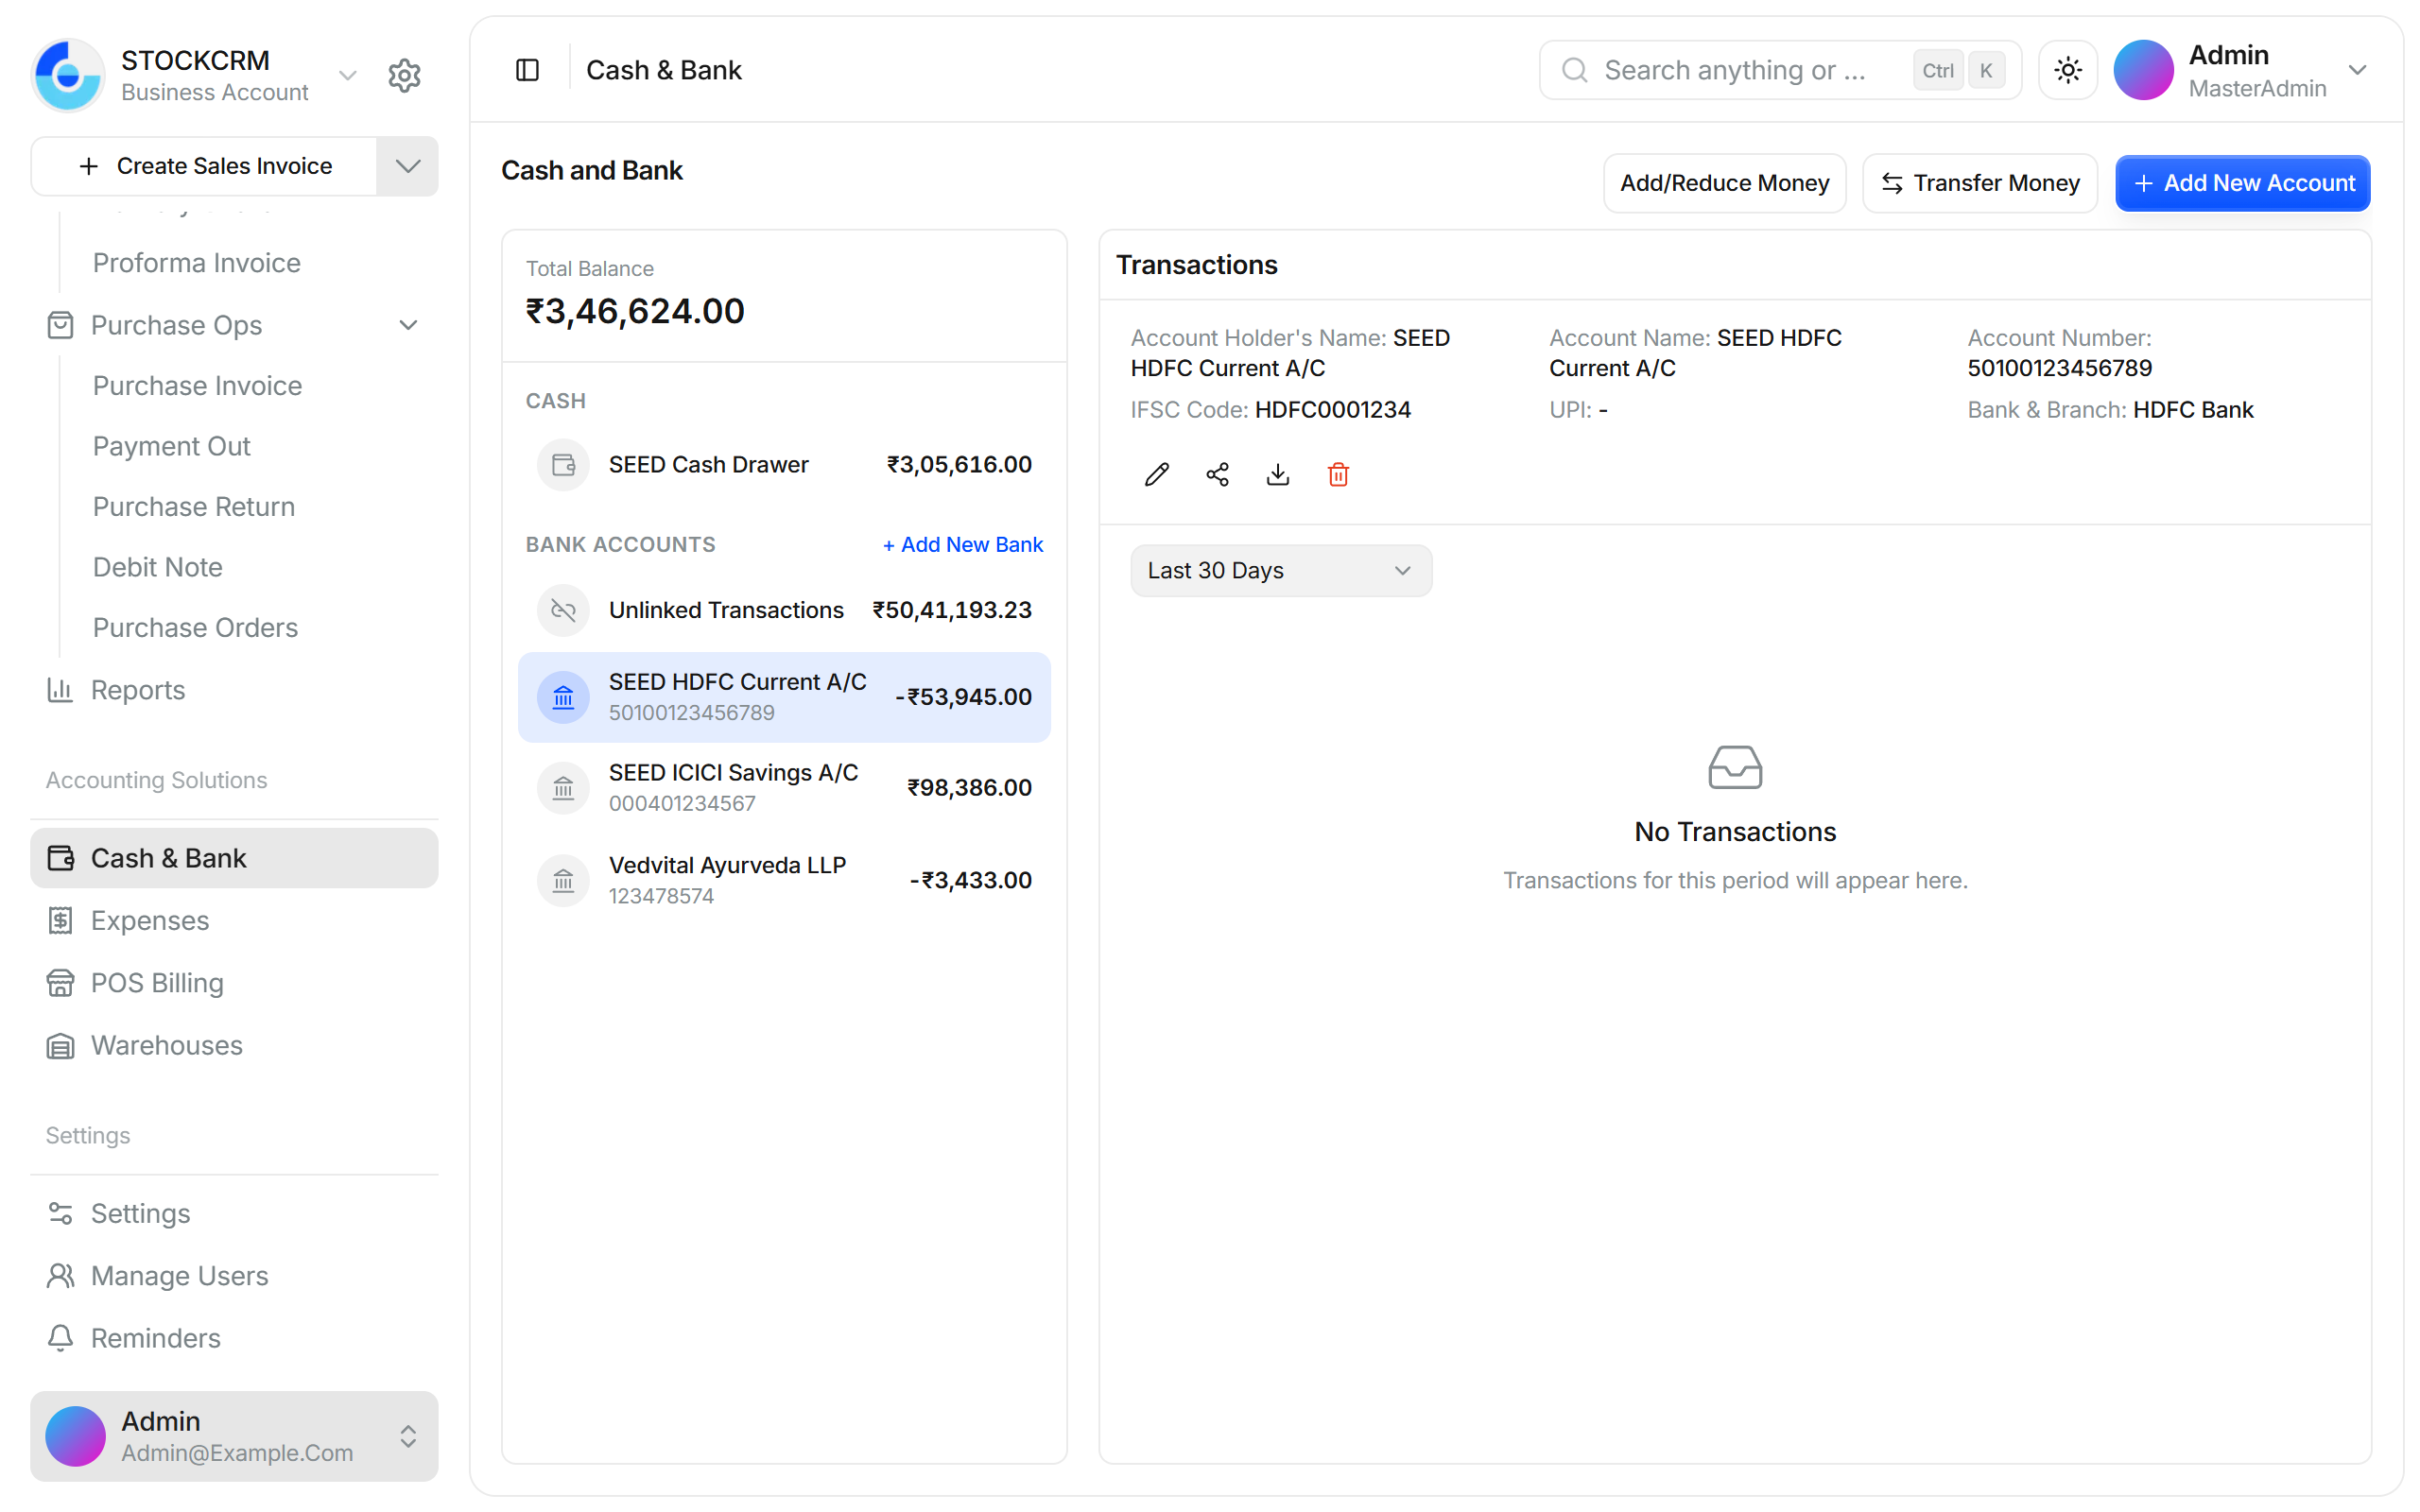Open Purchase Orders in sidebar
The width and height of the screenshot is (2420, 1512).
tap(195, 628)
